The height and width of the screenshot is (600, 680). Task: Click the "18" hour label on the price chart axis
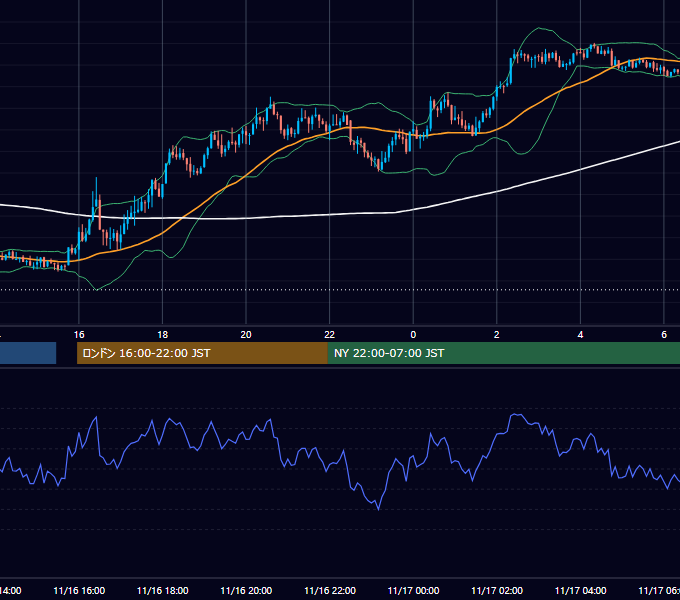click(x=163, y=335)
